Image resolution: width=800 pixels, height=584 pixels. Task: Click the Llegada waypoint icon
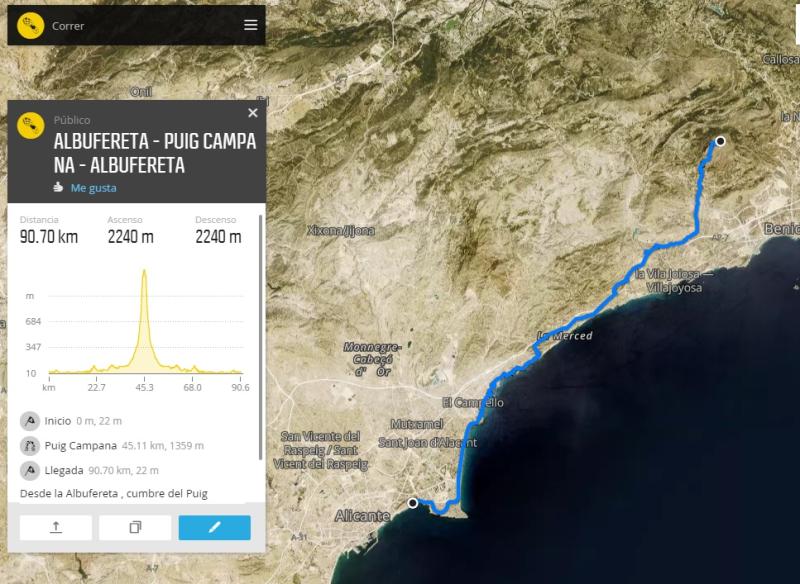(30, 470)
